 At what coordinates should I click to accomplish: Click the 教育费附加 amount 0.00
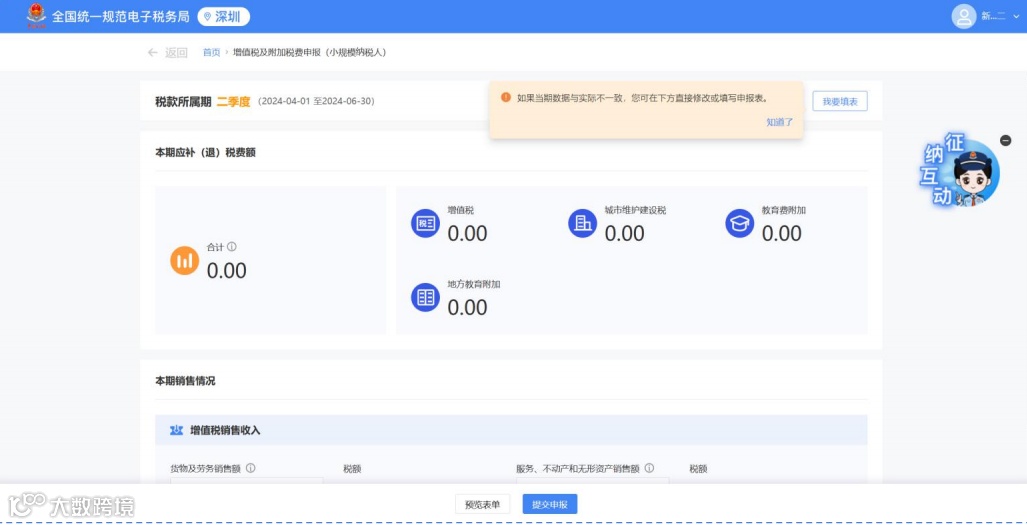click(782, 234)
